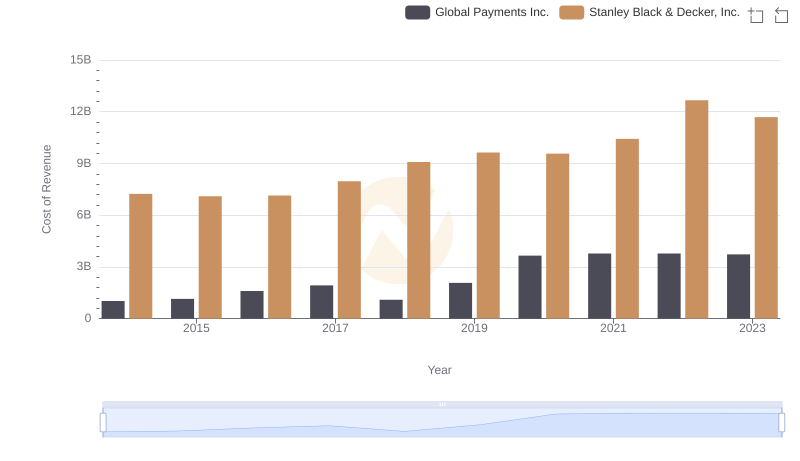This screenshot has width=800, height=461.
Task: Click the 2020 Global Payments bar
Action: pos(530,287)
